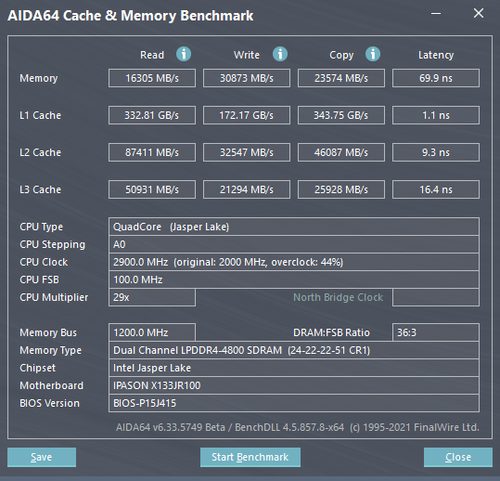The height and width of the screenshot is (481, 500).
Task: Click the Chipset Intel Jasper Lake field
Action: pos(294,368)
